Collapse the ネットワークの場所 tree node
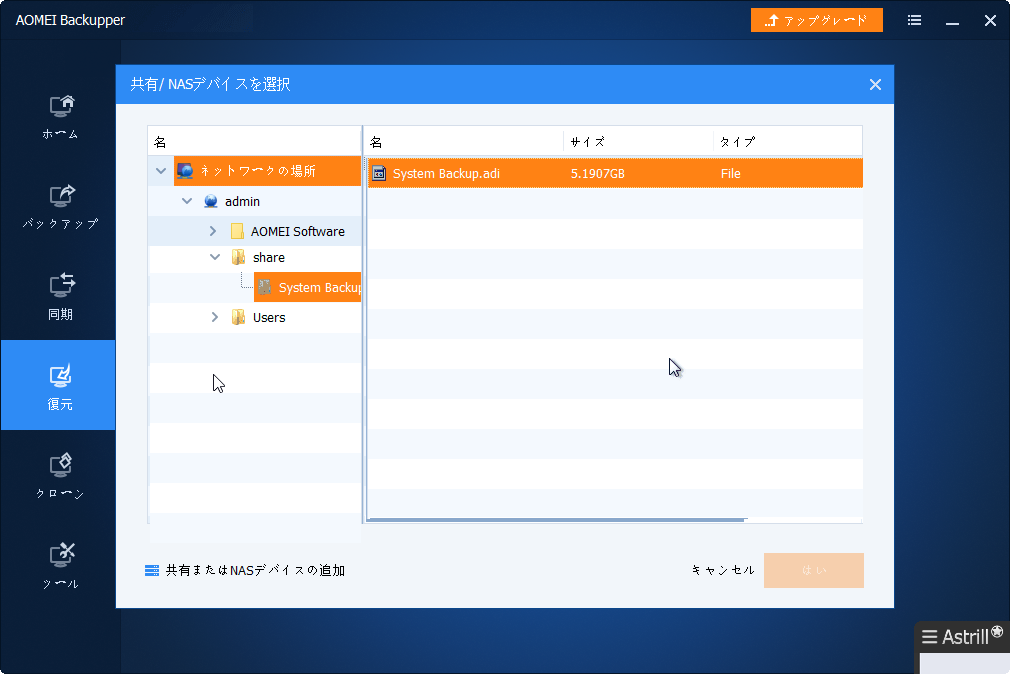Image resolution: width=1010 pixels, height=674 pixels. [161, 171]
